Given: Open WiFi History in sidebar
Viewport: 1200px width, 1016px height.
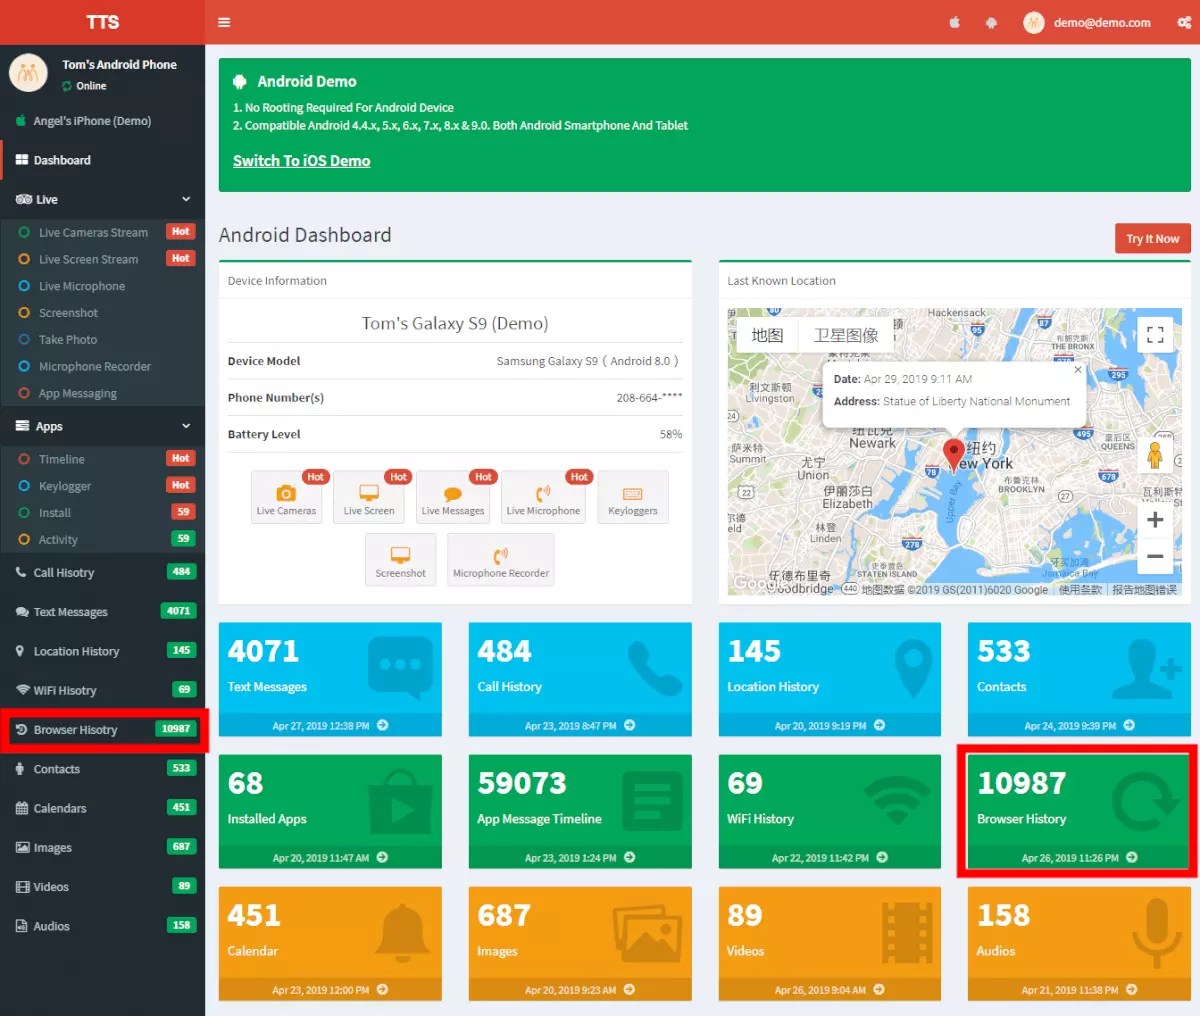Looking at the screenshot, I should [x=102, y=690].
